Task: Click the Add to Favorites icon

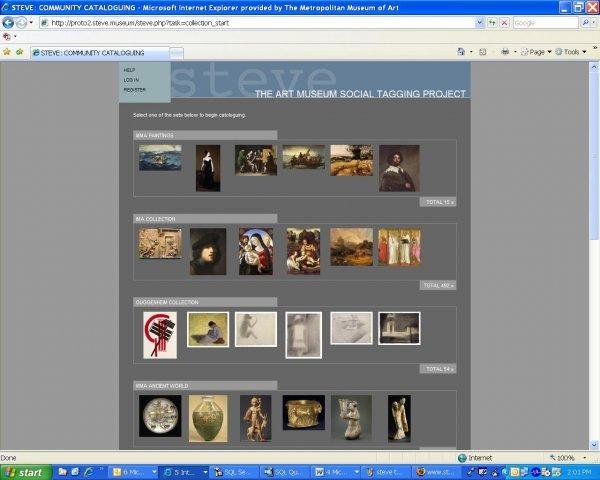Action: [x=20, y=52]
